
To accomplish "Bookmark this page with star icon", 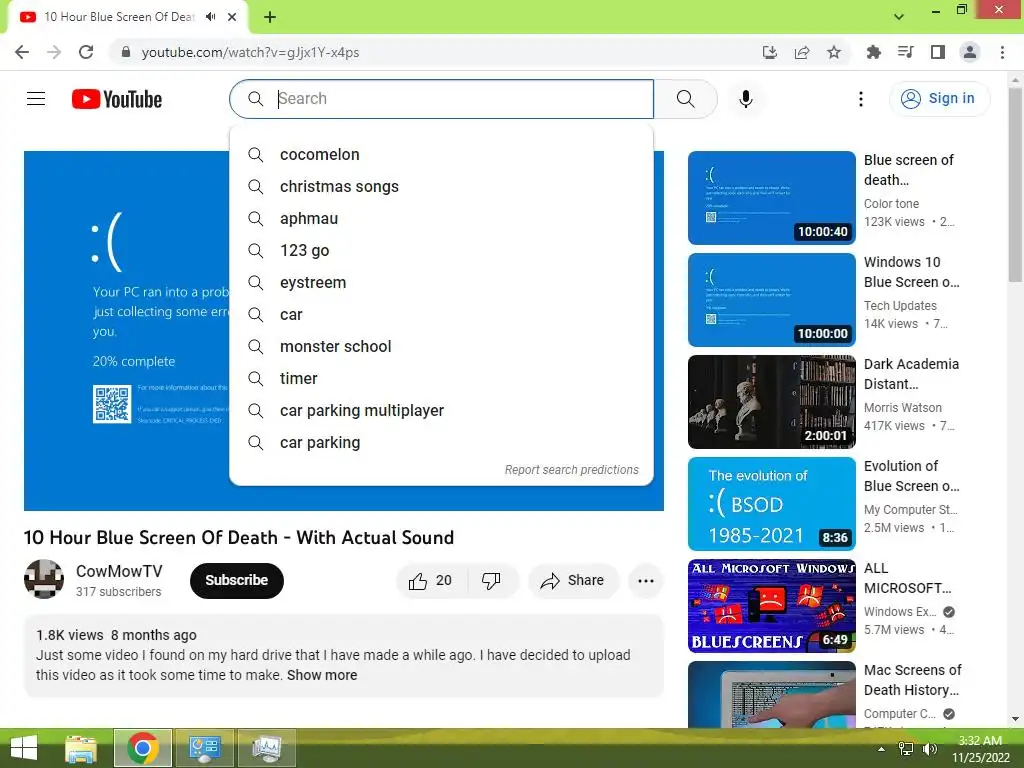I will click(x=834, y=52).
